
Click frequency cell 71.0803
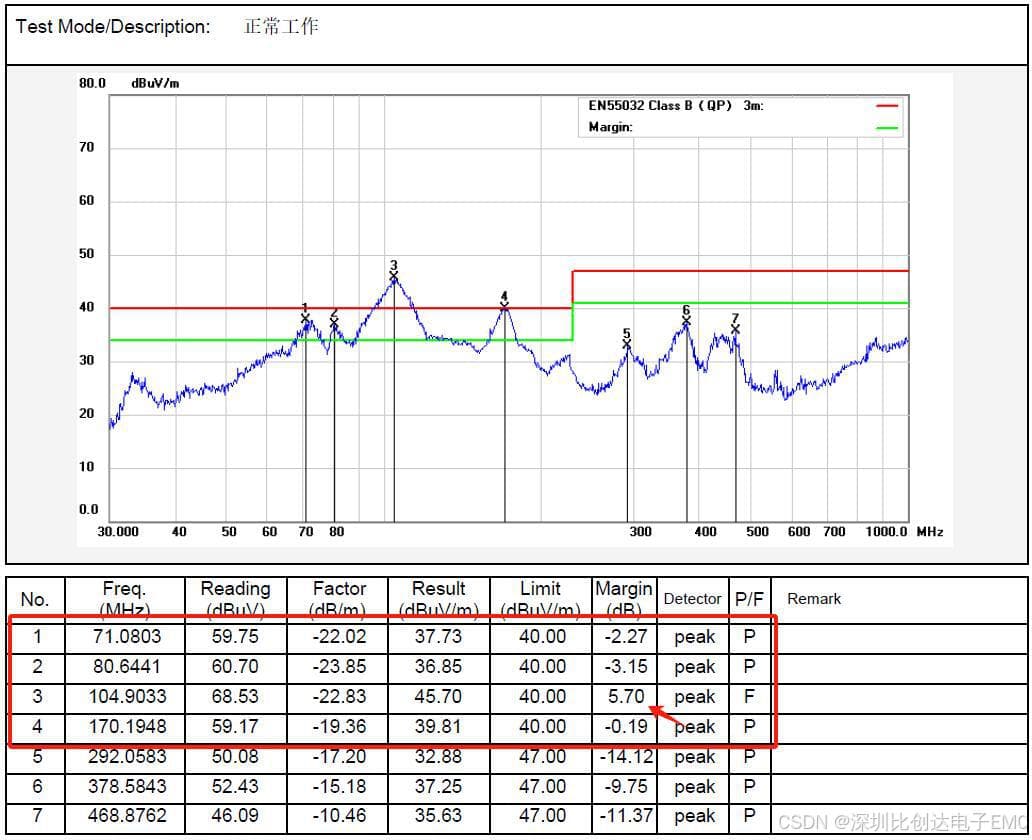point(126,637)
